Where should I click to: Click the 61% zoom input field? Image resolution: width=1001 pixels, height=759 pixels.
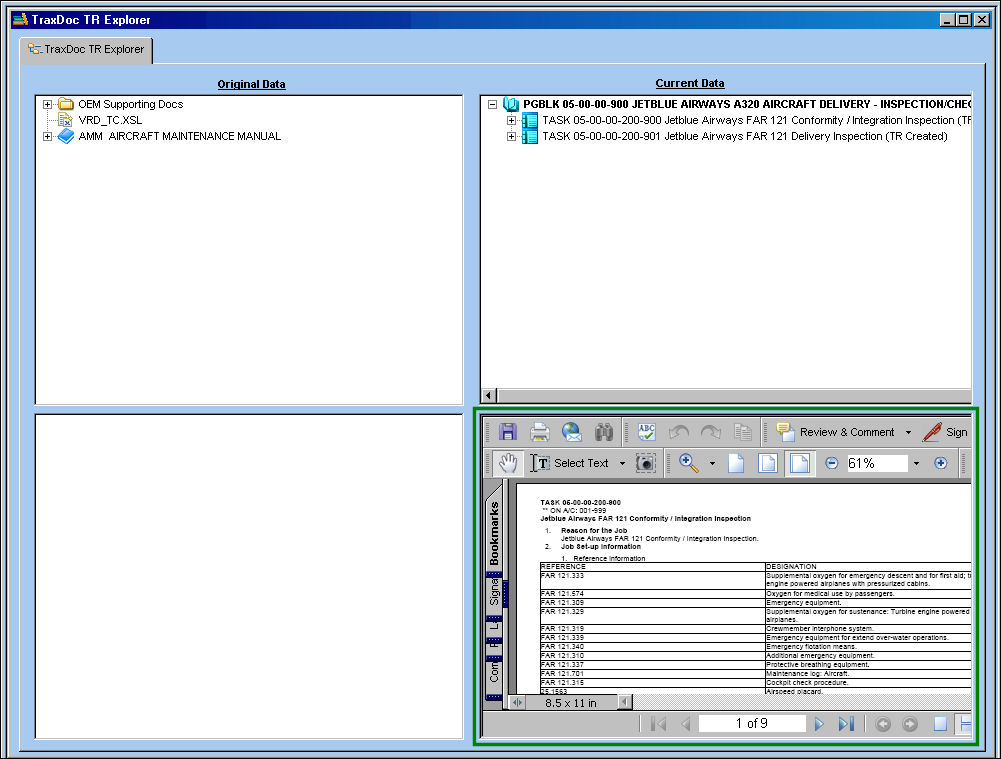point(877,463)
